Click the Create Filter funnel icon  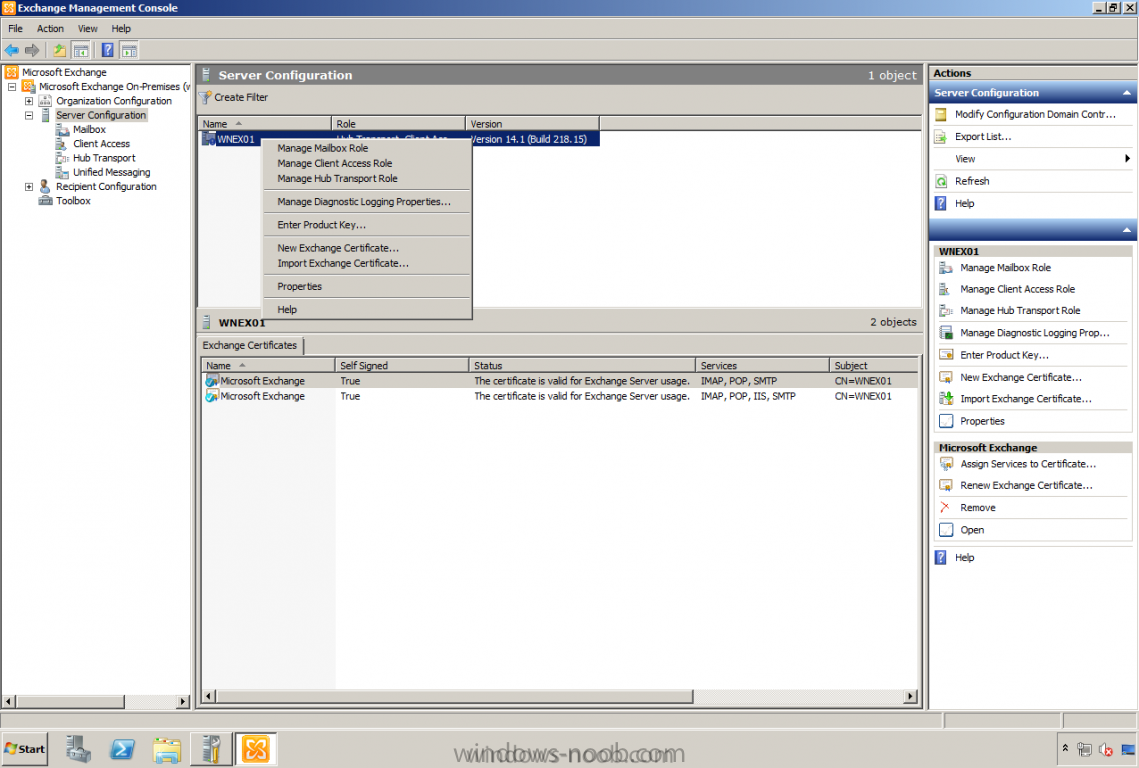pyautogui.click(x=206, y=97)
